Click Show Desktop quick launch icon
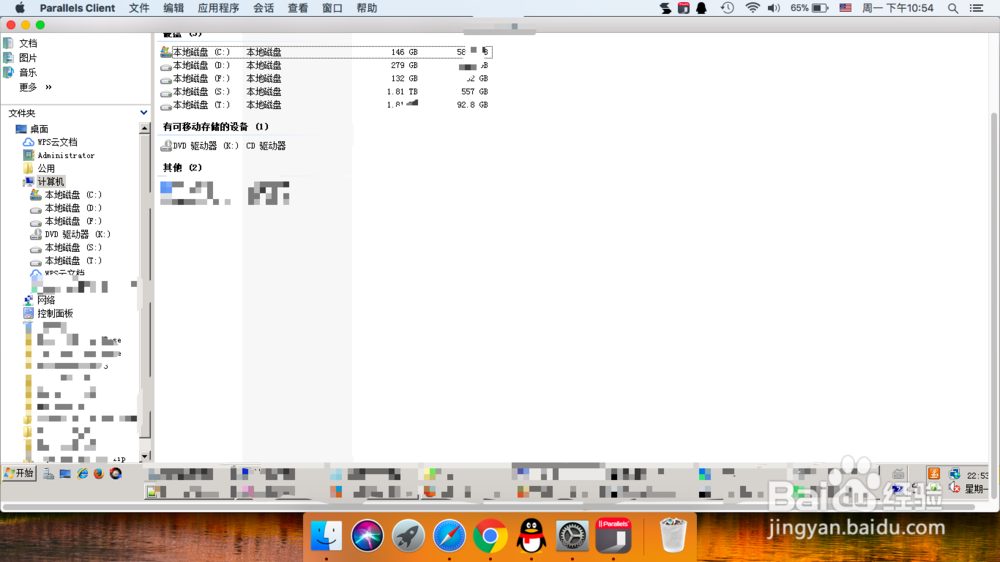 [65, 474]
